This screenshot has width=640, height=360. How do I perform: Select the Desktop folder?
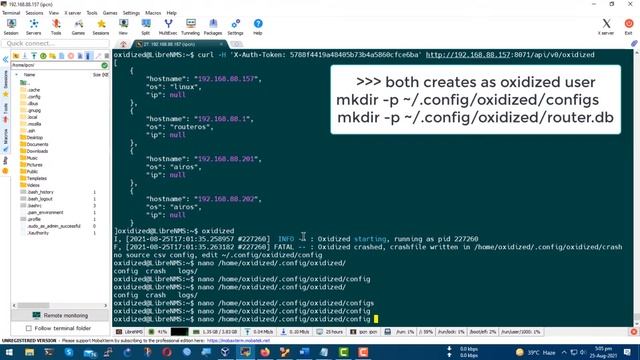(x=31, y=138)
